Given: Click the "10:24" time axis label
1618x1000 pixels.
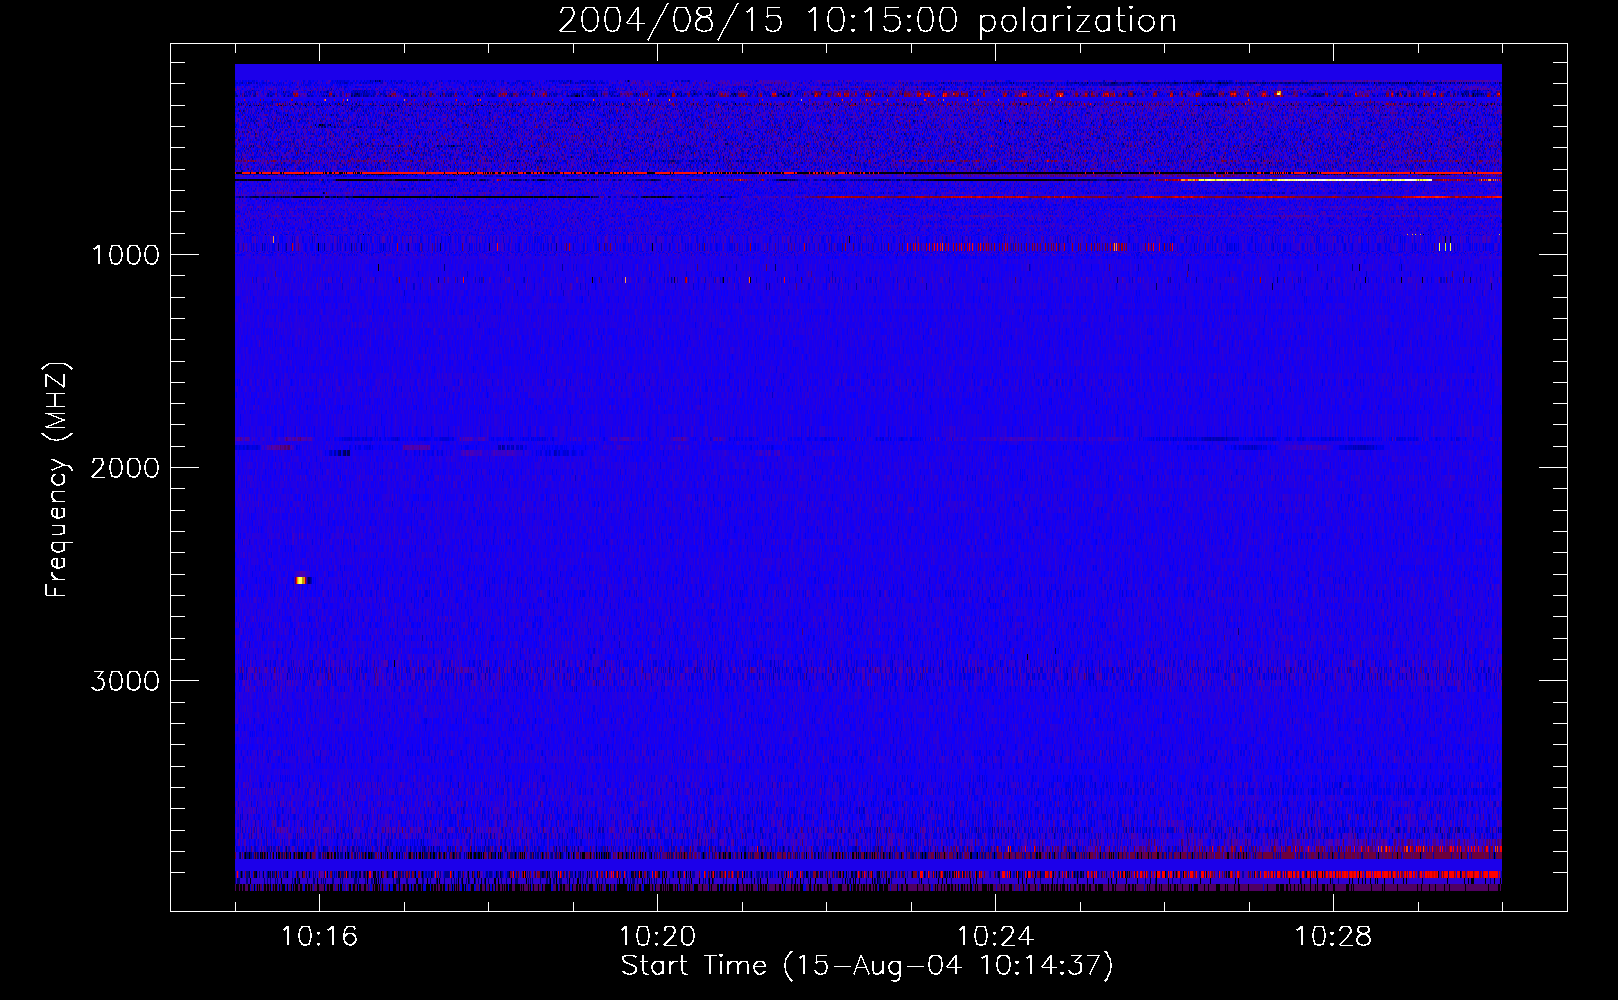Looking at the screenshot, I should 995,937.
